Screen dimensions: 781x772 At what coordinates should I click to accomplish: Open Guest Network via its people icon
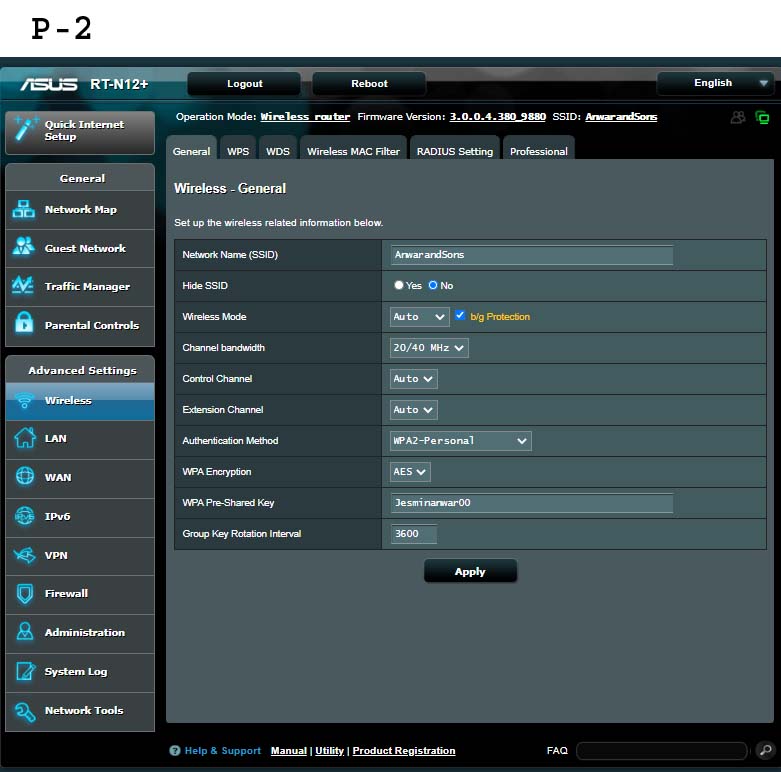[24, 248]
